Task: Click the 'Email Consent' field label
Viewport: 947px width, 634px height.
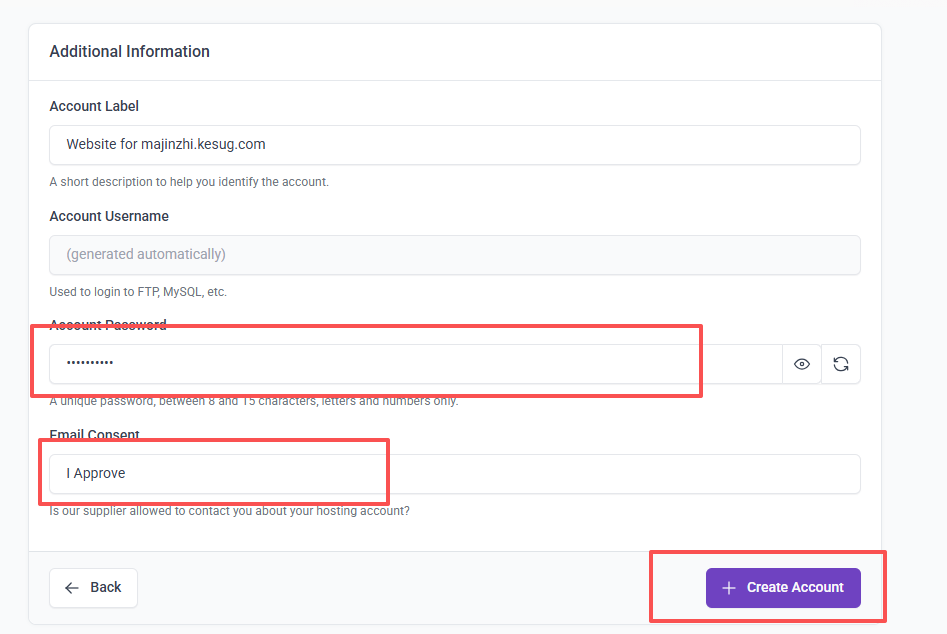Action: tap(94, 435)
